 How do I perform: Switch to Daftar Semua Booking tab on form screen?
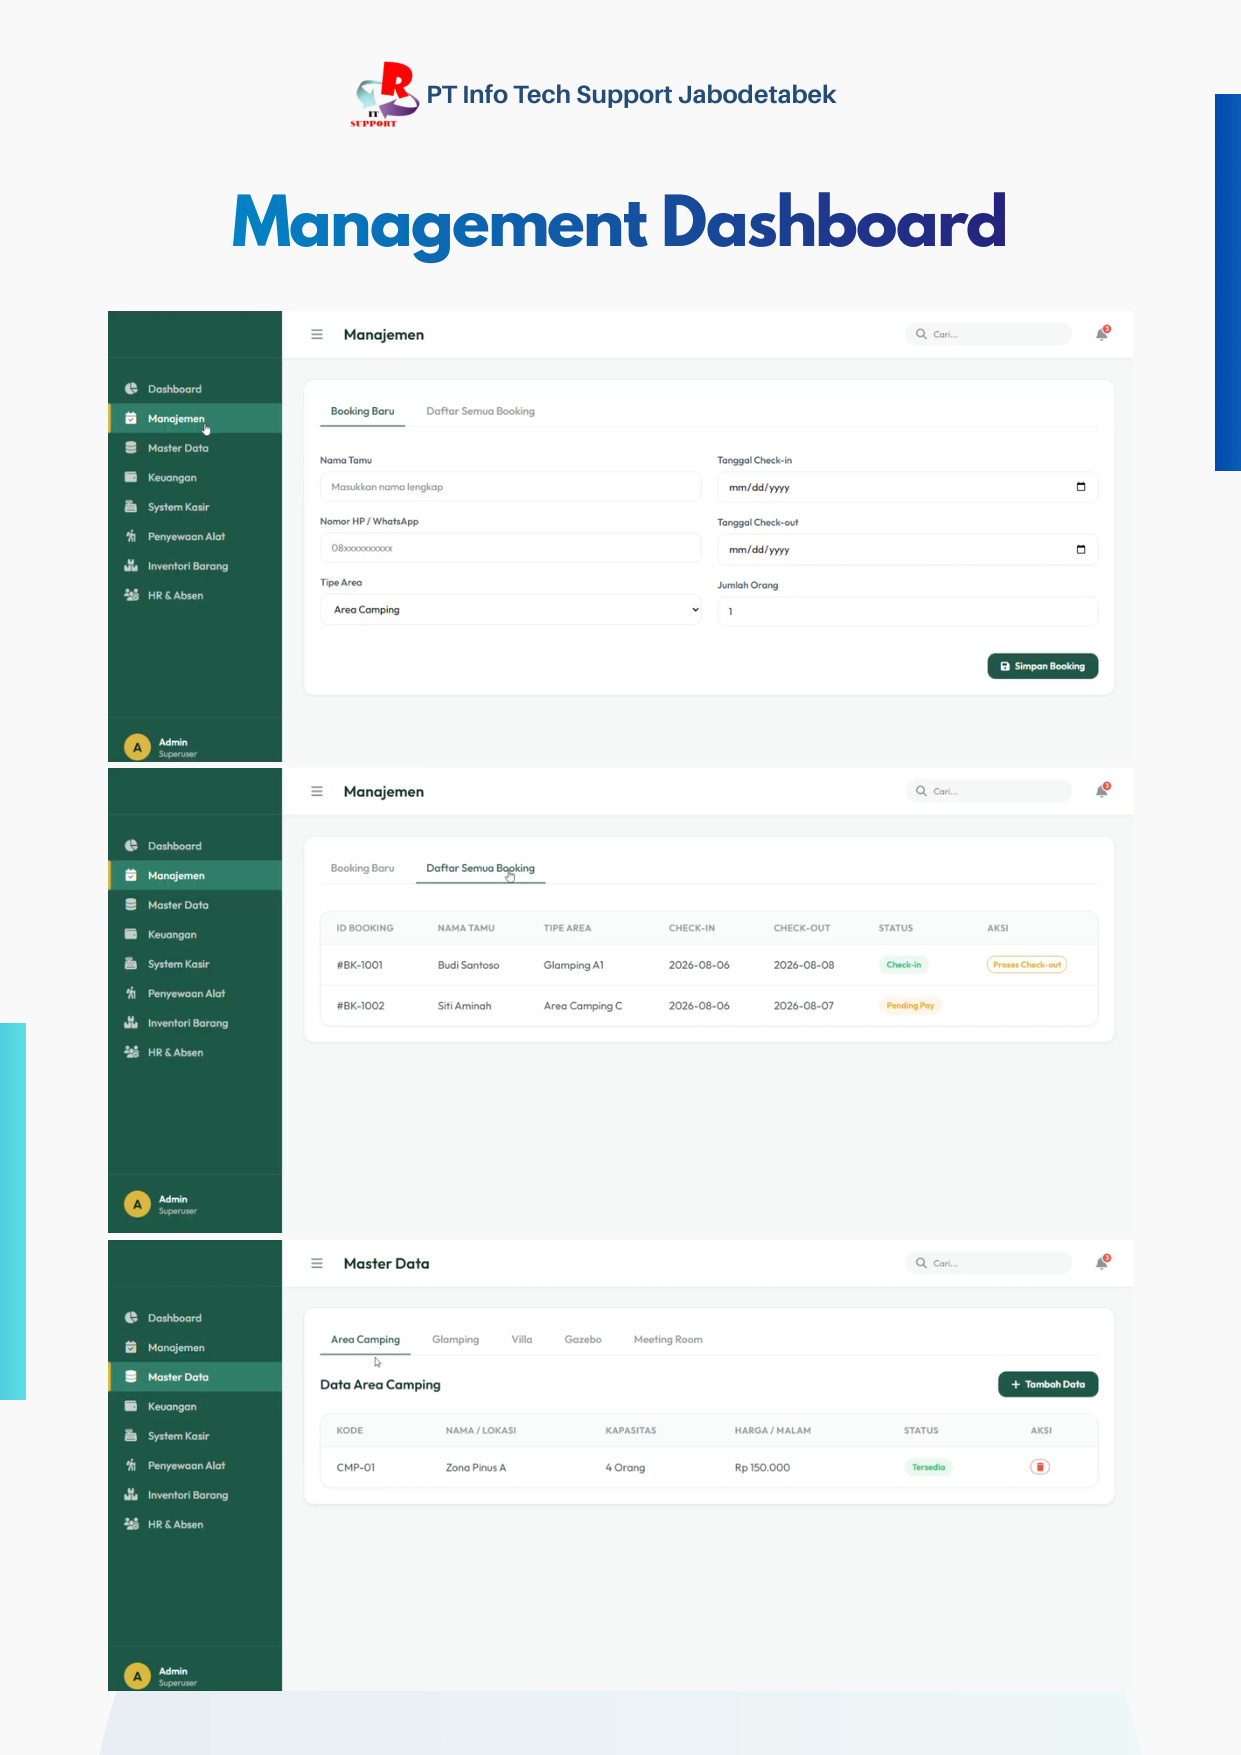[480, 411]
